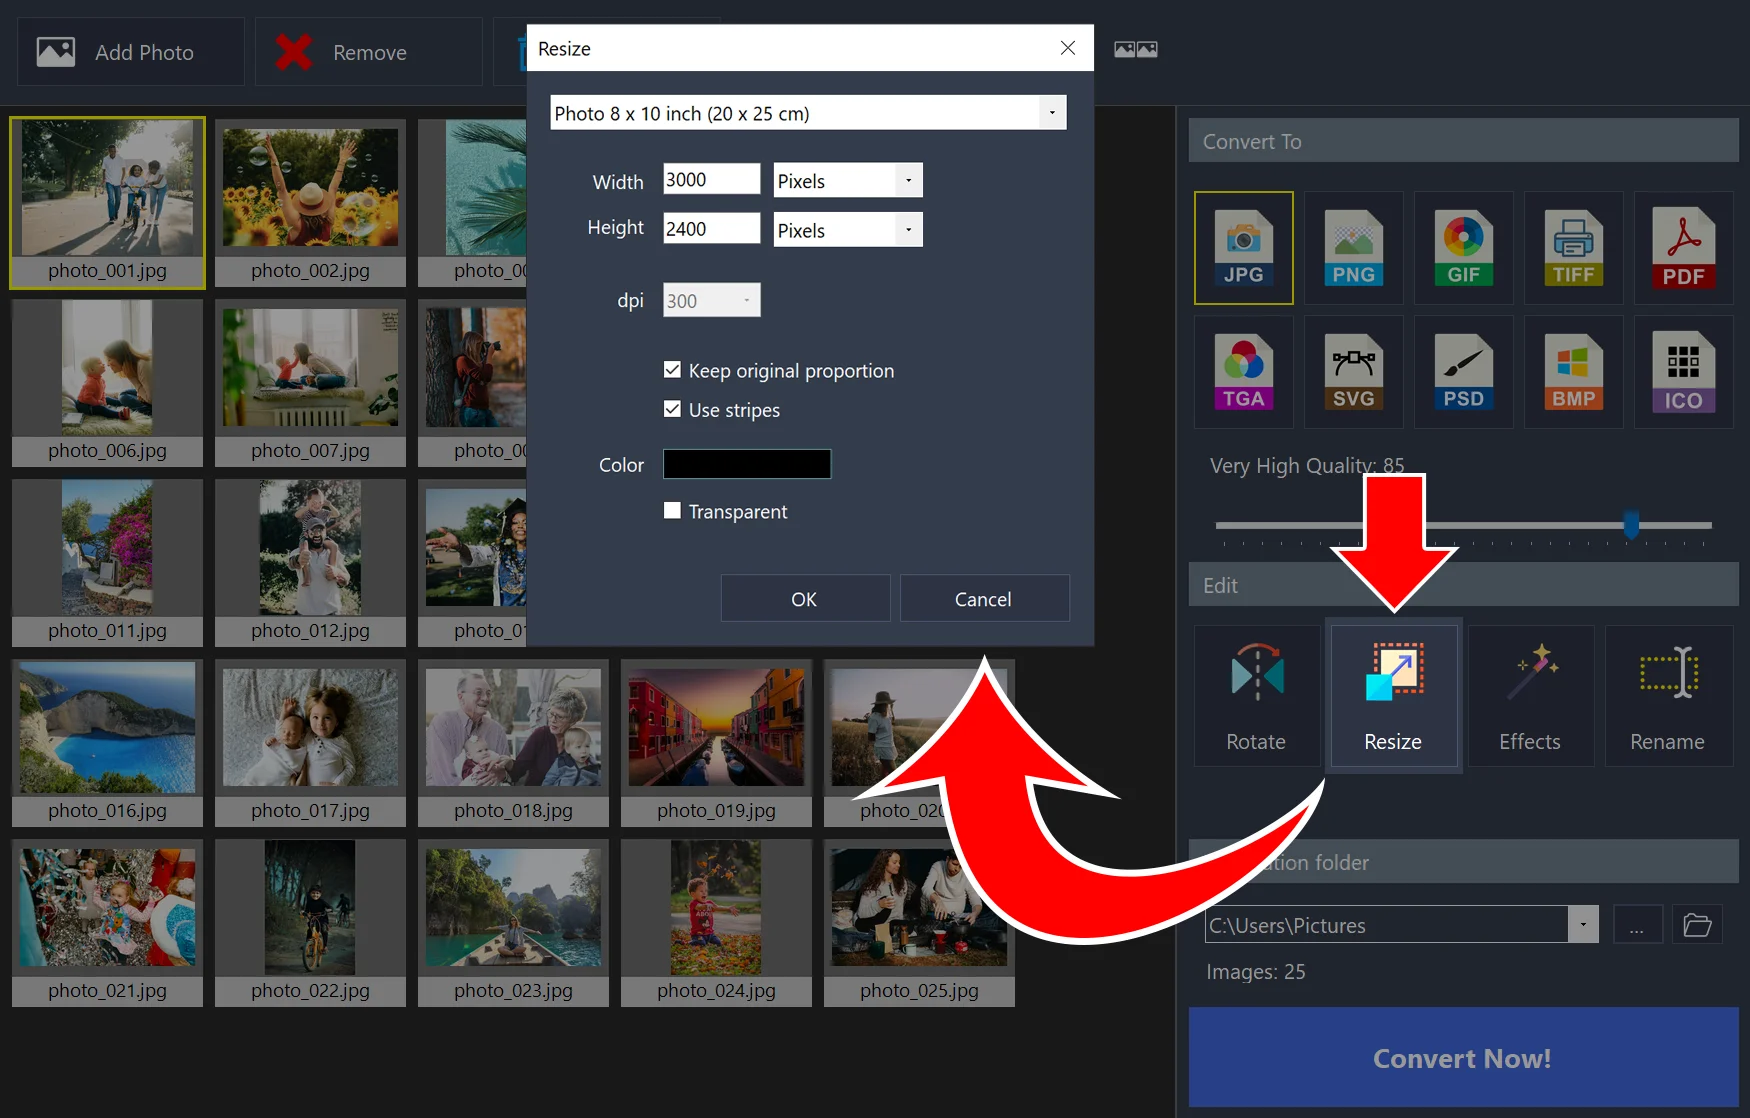Screen dimensions: 1750x1118
Task: Open destination folder in explorer
Action: click(x=1697, y=925)
